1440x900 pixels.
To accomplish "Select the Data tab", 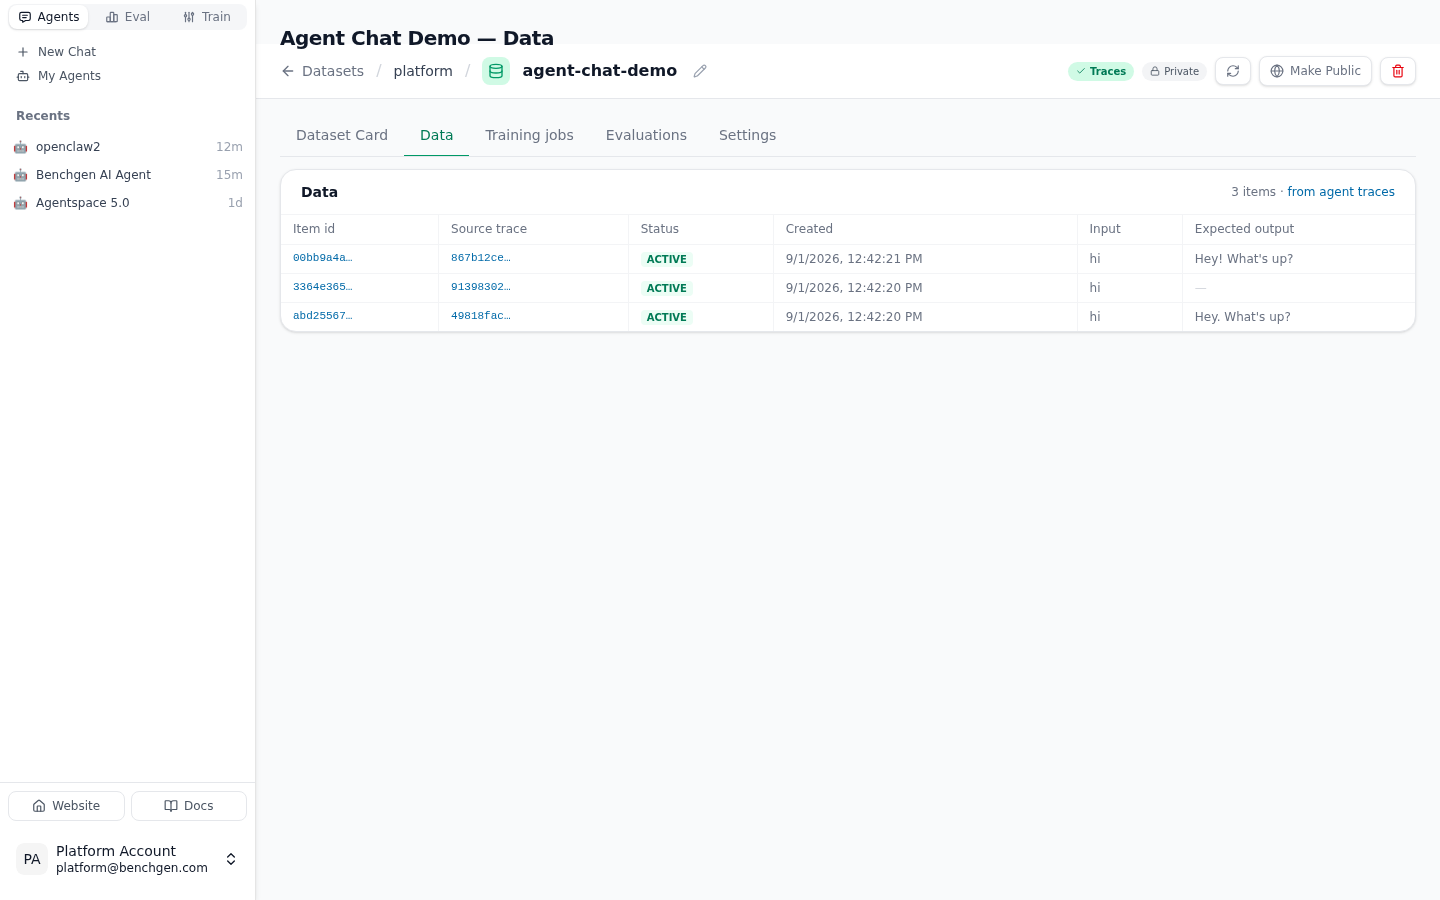I will coord(436,135).
